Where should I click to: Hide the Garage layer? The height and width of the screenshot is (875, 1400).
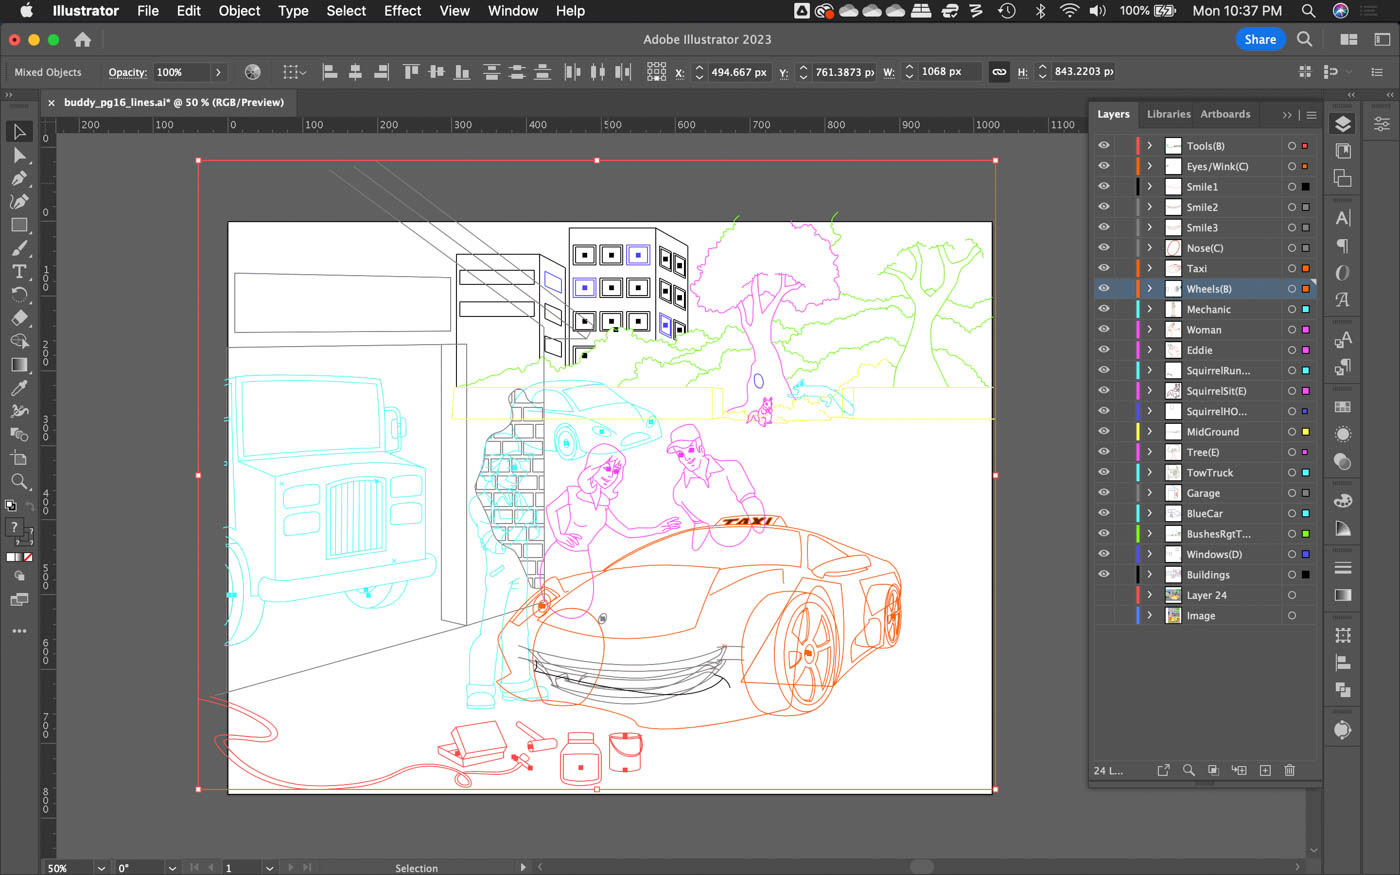[x=1104, y=493]
